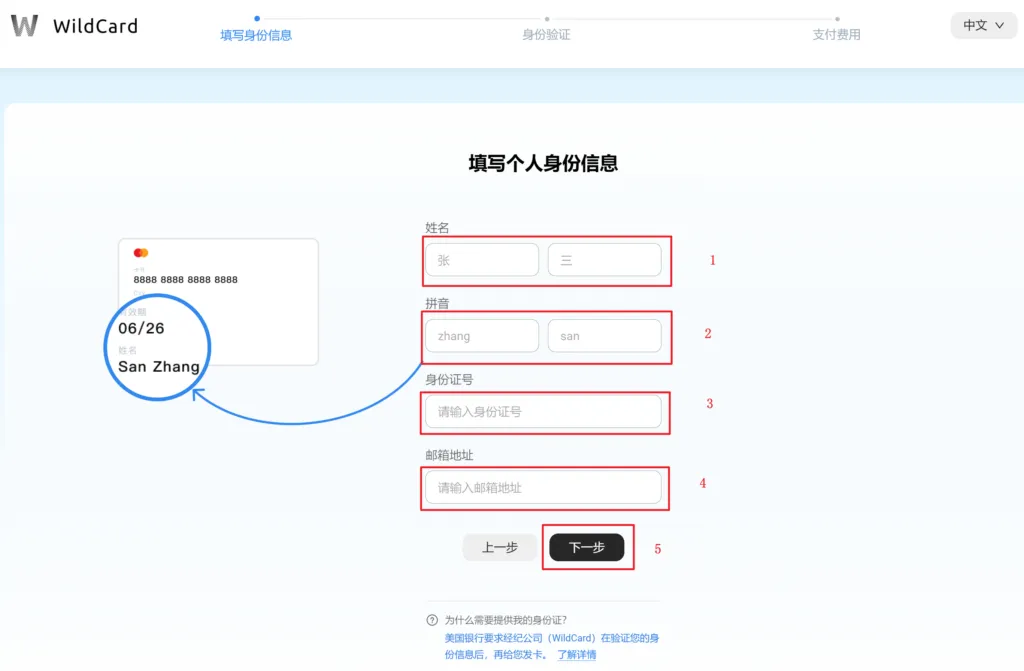The width and height of the screenshot is (1024, 671).
Task: Select the 支付费用 step label
Action: pos(836,35)
